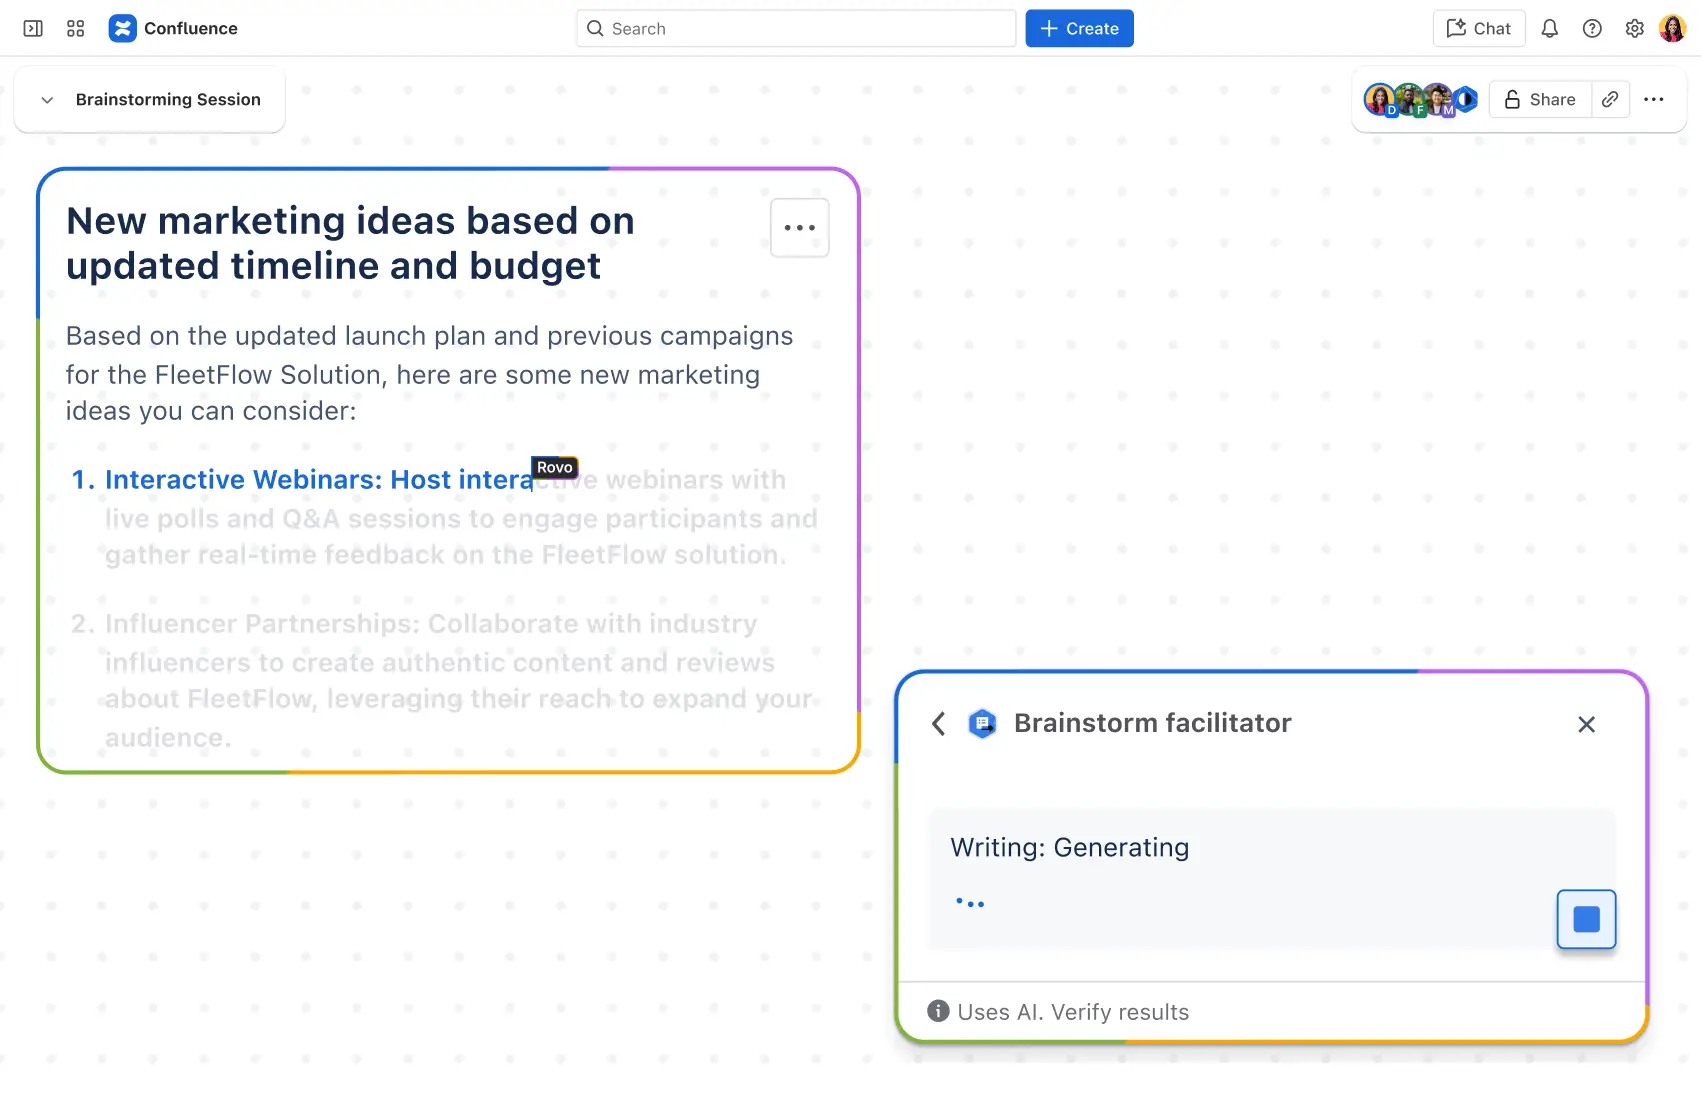Screen dimensions: 1701x1107
Task: Copy link using the chain icon
Action: (1610, 99)
